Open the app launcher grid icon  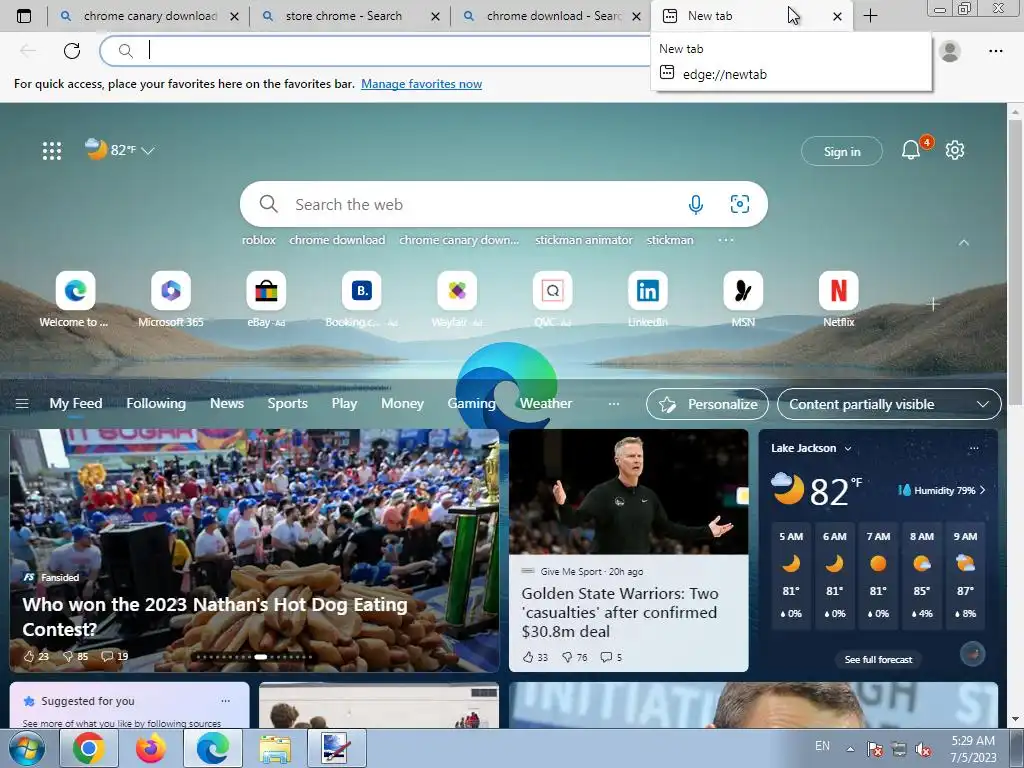[x=52, y=151]
